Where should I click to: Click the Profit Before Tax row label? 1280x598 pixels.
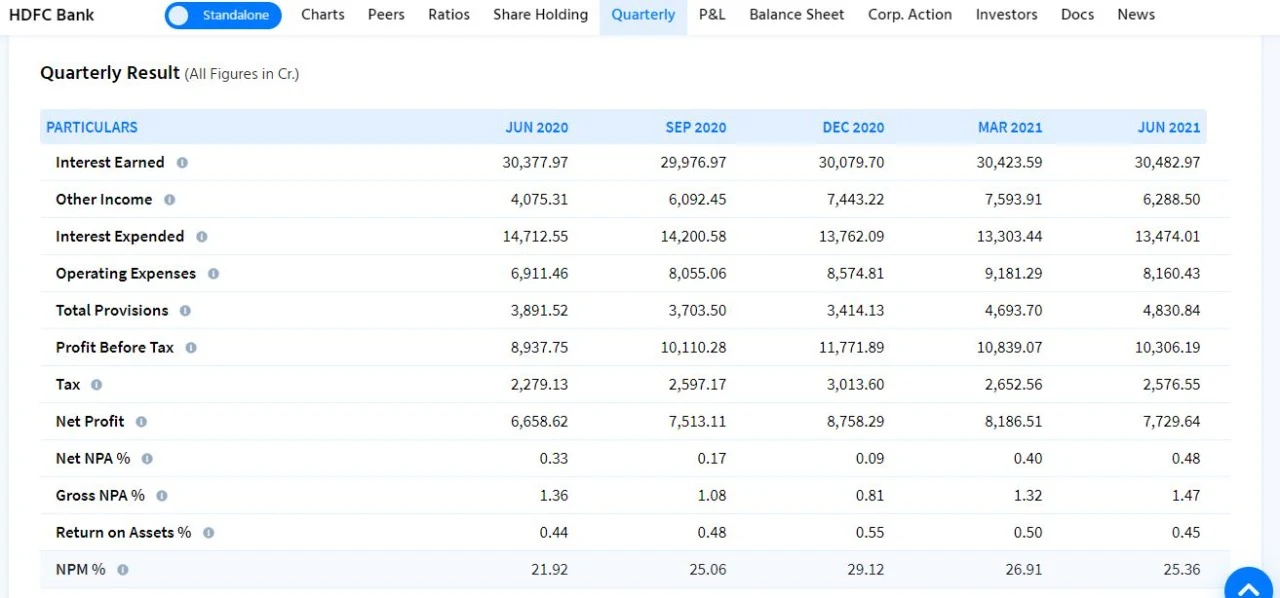pyautogui.click(x=115, y=348)
